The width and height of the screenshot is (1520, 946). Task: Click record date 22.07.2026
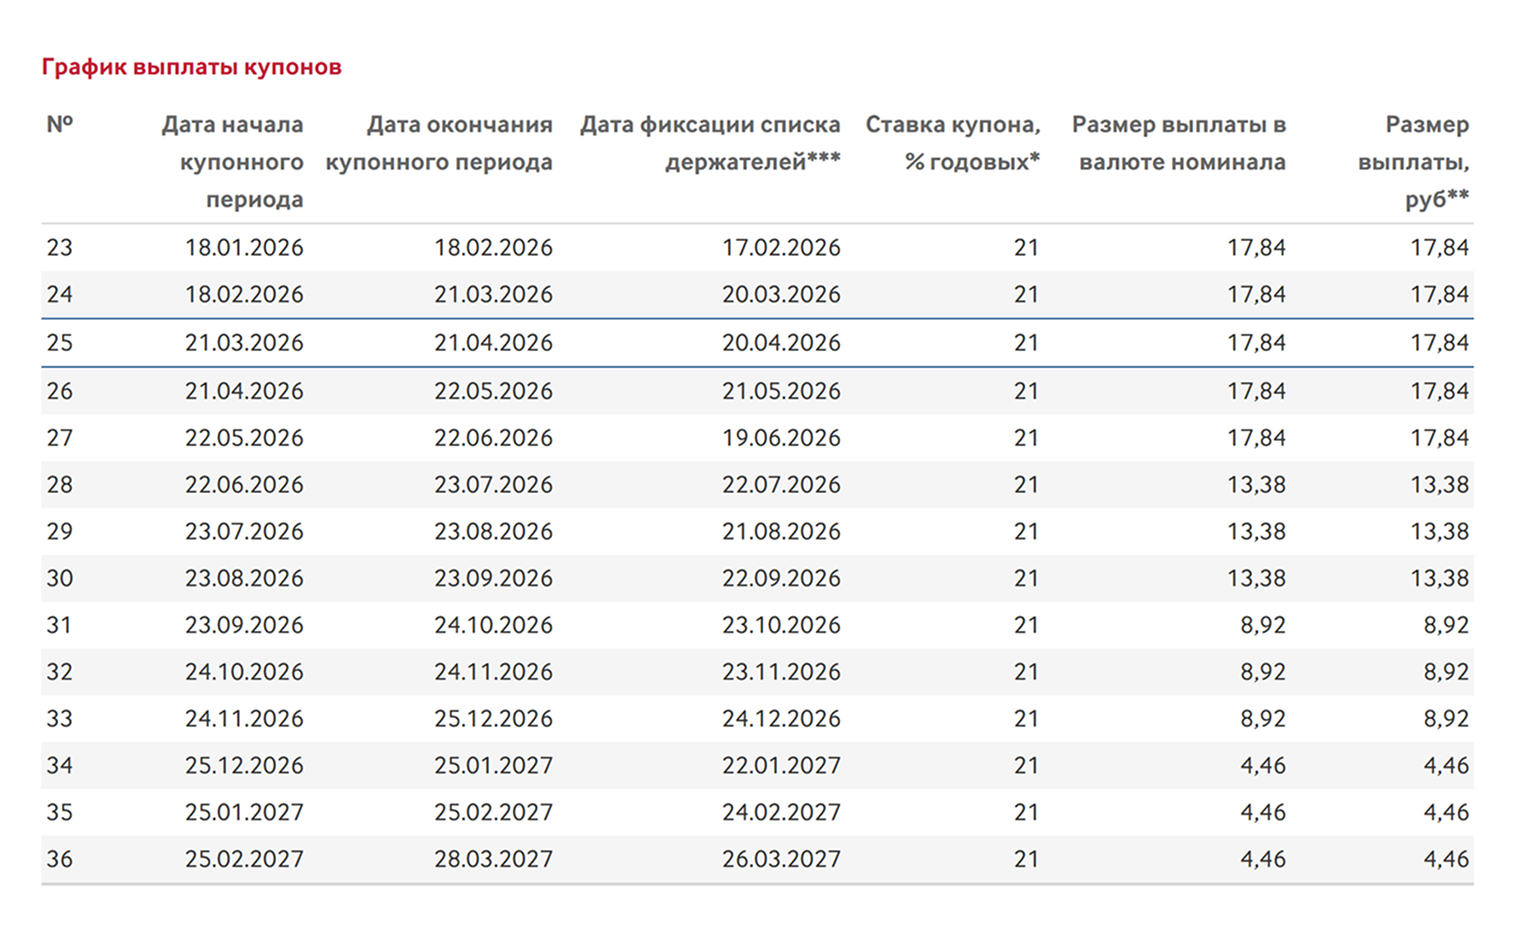click(781, 485)
